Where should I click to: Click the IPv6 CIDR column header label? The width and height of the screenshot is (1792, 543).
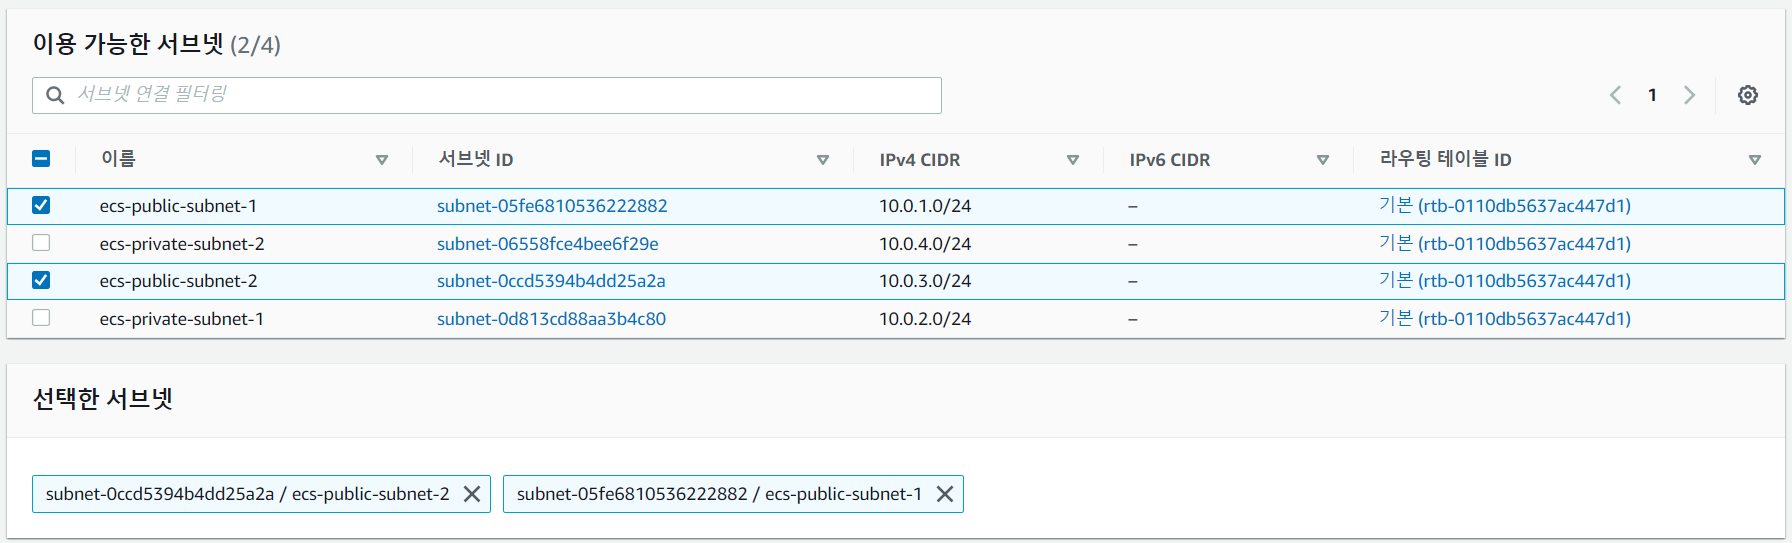tap(1170, 160)
